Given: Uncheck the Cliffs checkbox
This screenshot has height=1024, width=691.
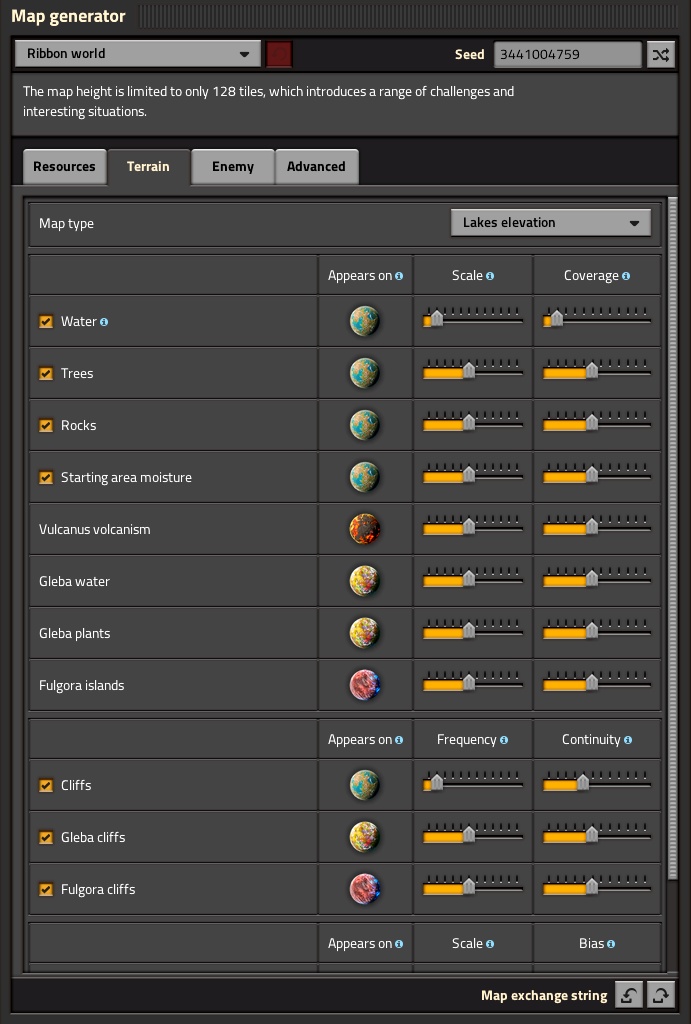Looking at the screenshot, I should tap(46, 785).
